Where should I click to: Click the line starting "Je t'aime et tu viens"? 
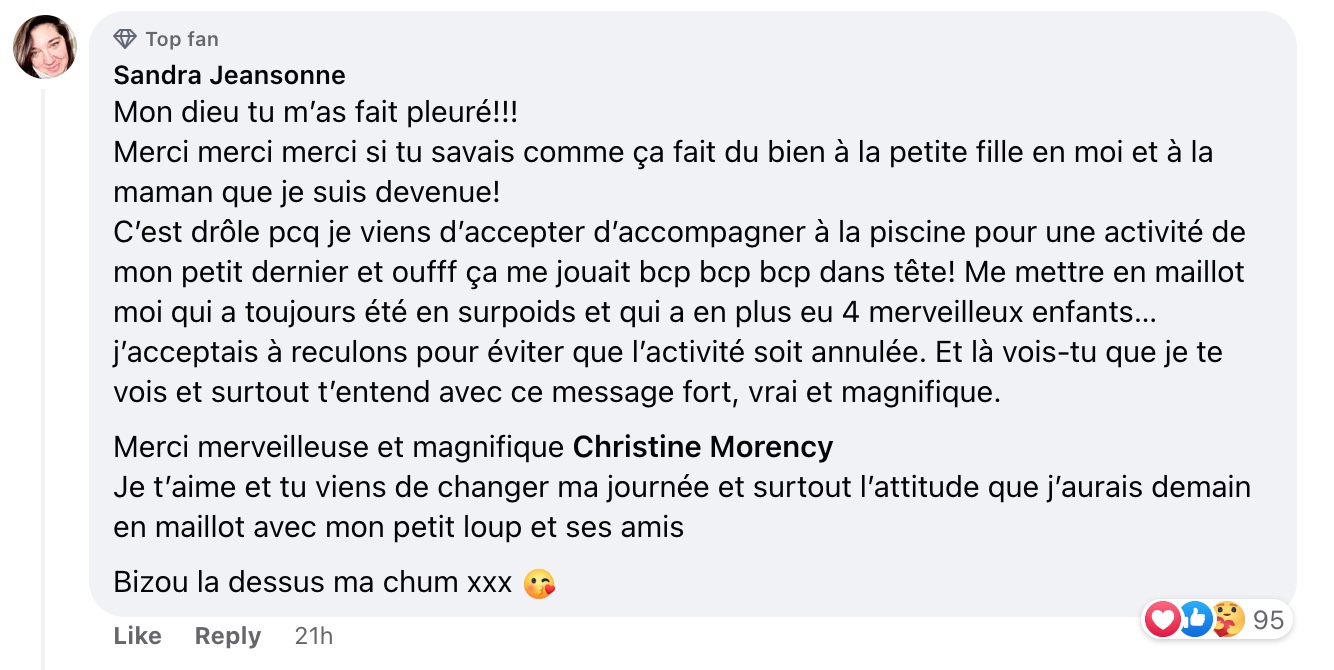point(682,488)
